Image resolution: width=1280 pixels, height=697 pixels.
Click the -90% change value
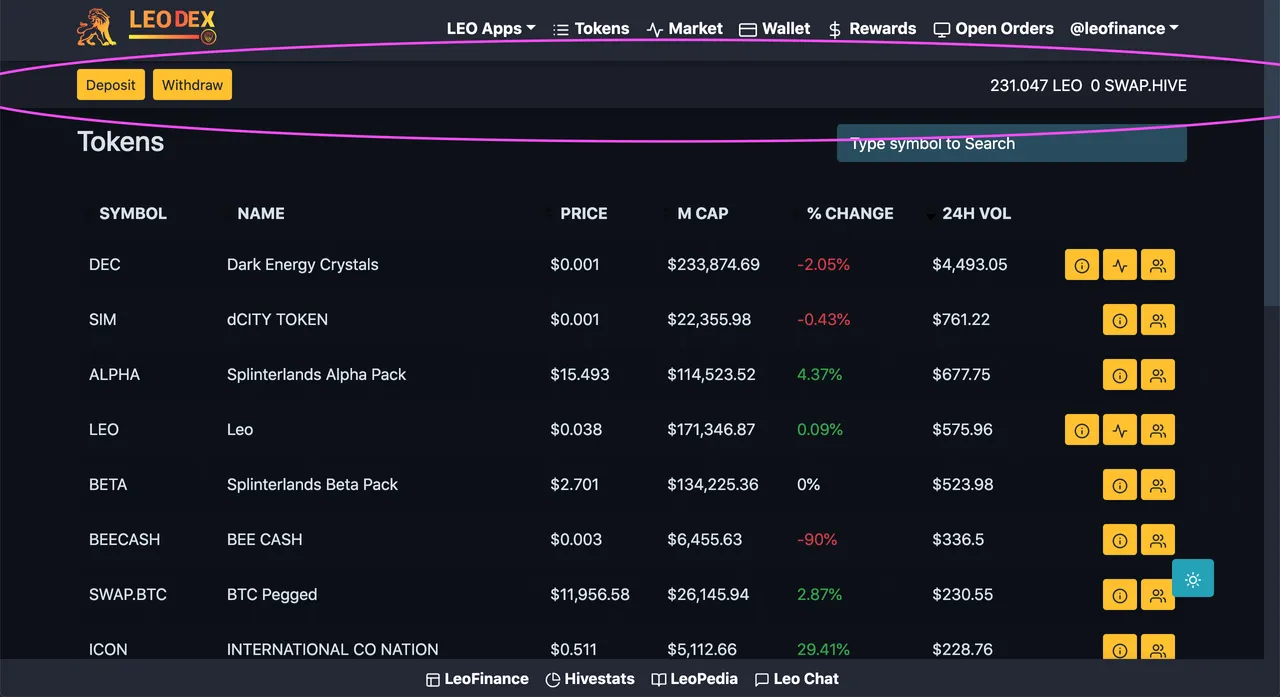click(x=817, y=540)
